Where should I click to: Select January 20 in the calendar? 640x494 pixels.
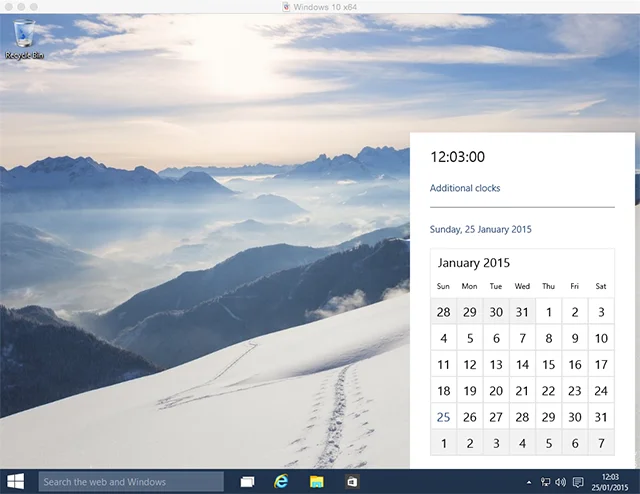(x=496, y=391)
